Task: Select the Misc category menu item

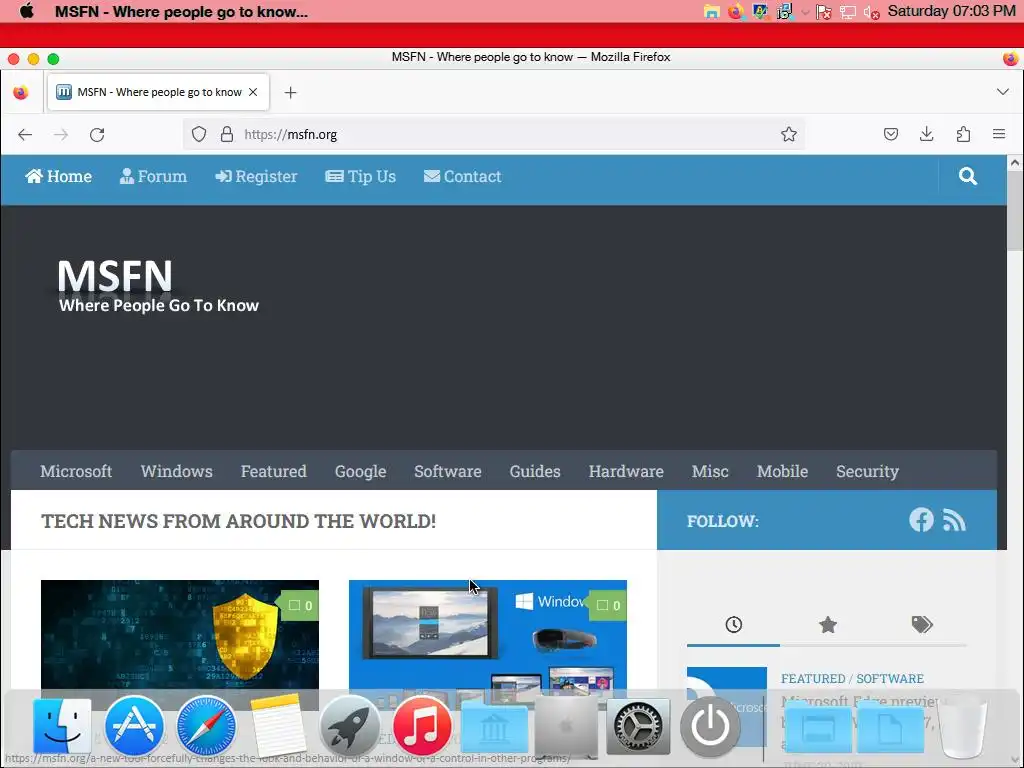Action: (710, 472)
